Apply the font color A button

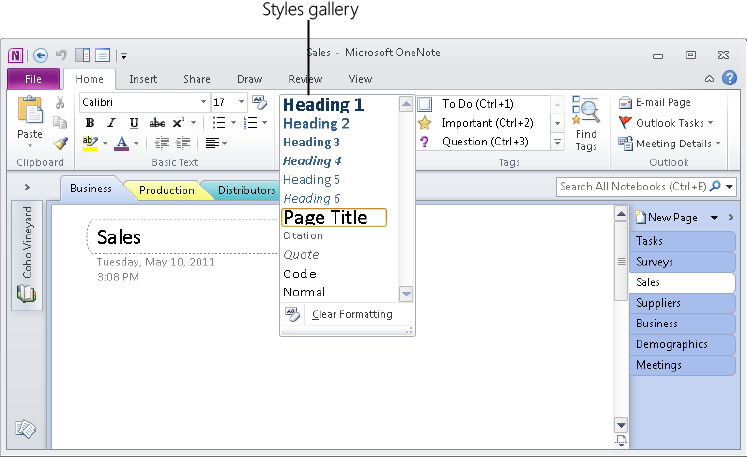122,143
